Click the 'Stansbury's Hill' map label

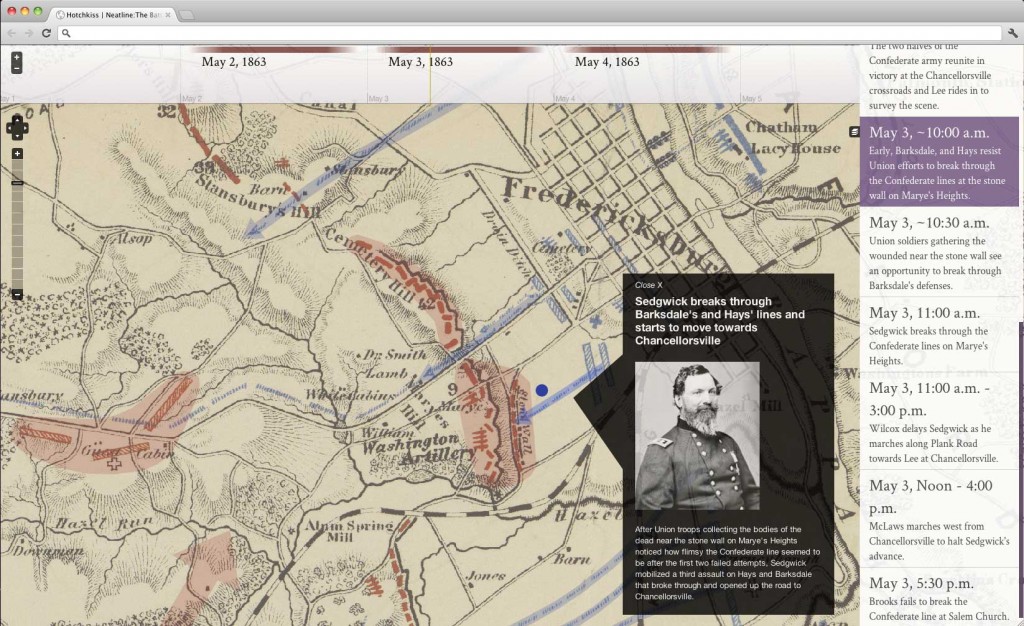pos(259,194)
